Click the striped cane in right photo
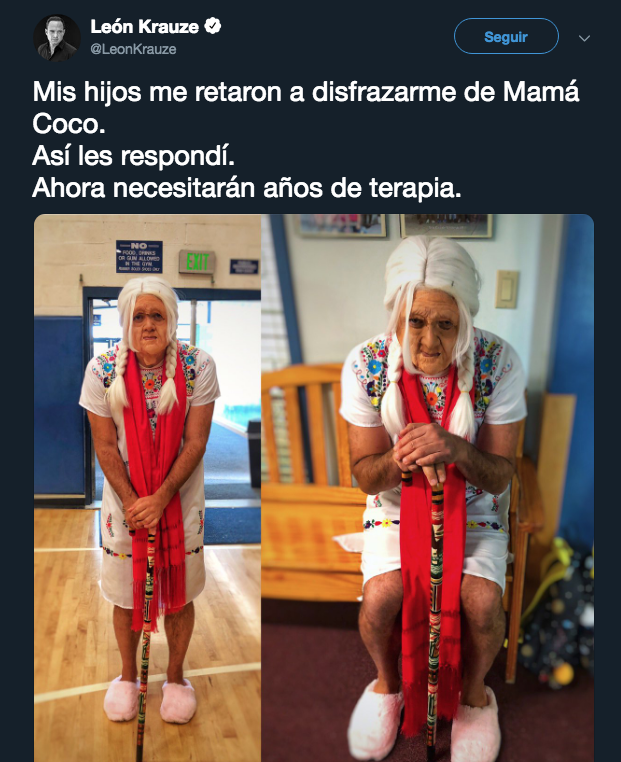The height and width of the screenshot is (762, 621). (x=434, y=612)
